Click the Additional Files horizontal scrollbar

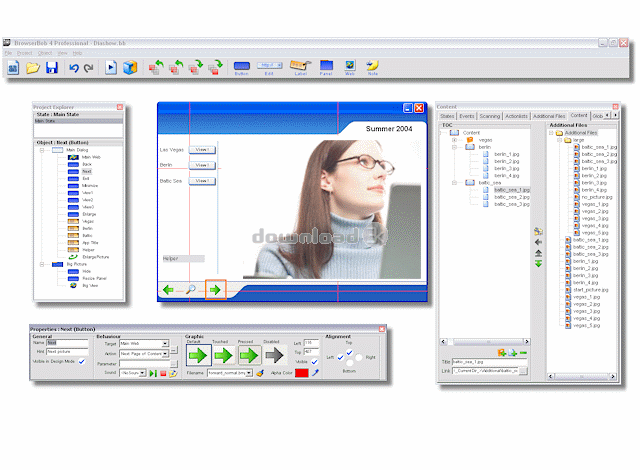(582, 376)
